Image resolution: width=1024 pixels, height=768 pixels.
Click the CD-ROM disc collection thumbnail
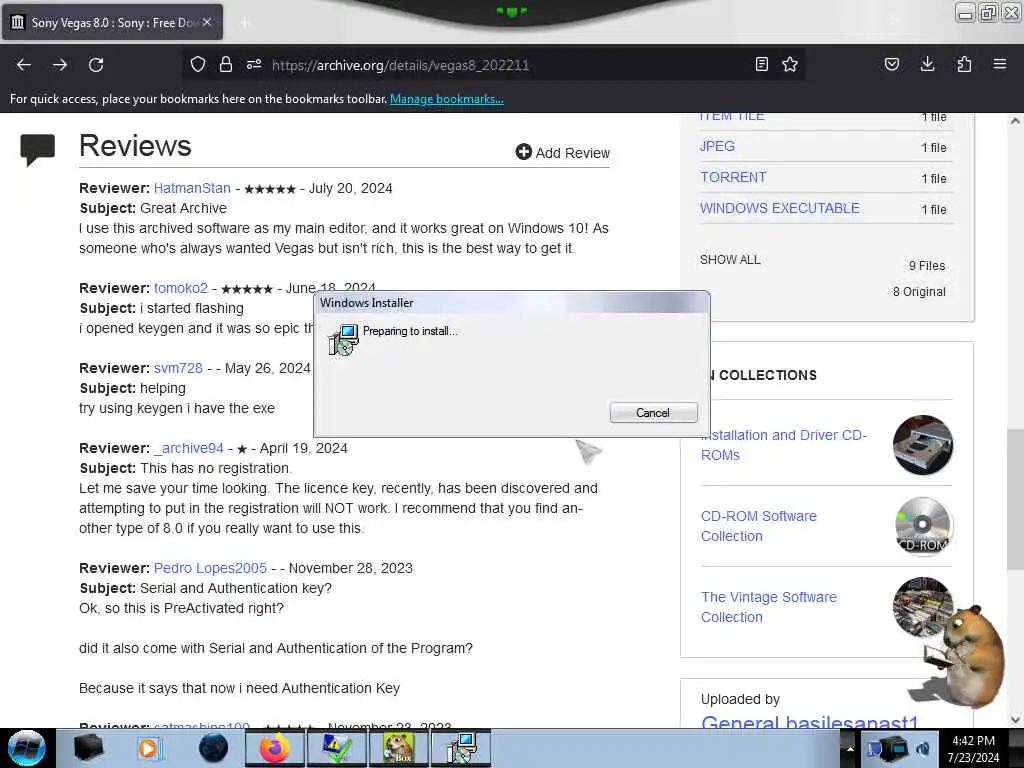pyautogui.click(x=922, y=526)
